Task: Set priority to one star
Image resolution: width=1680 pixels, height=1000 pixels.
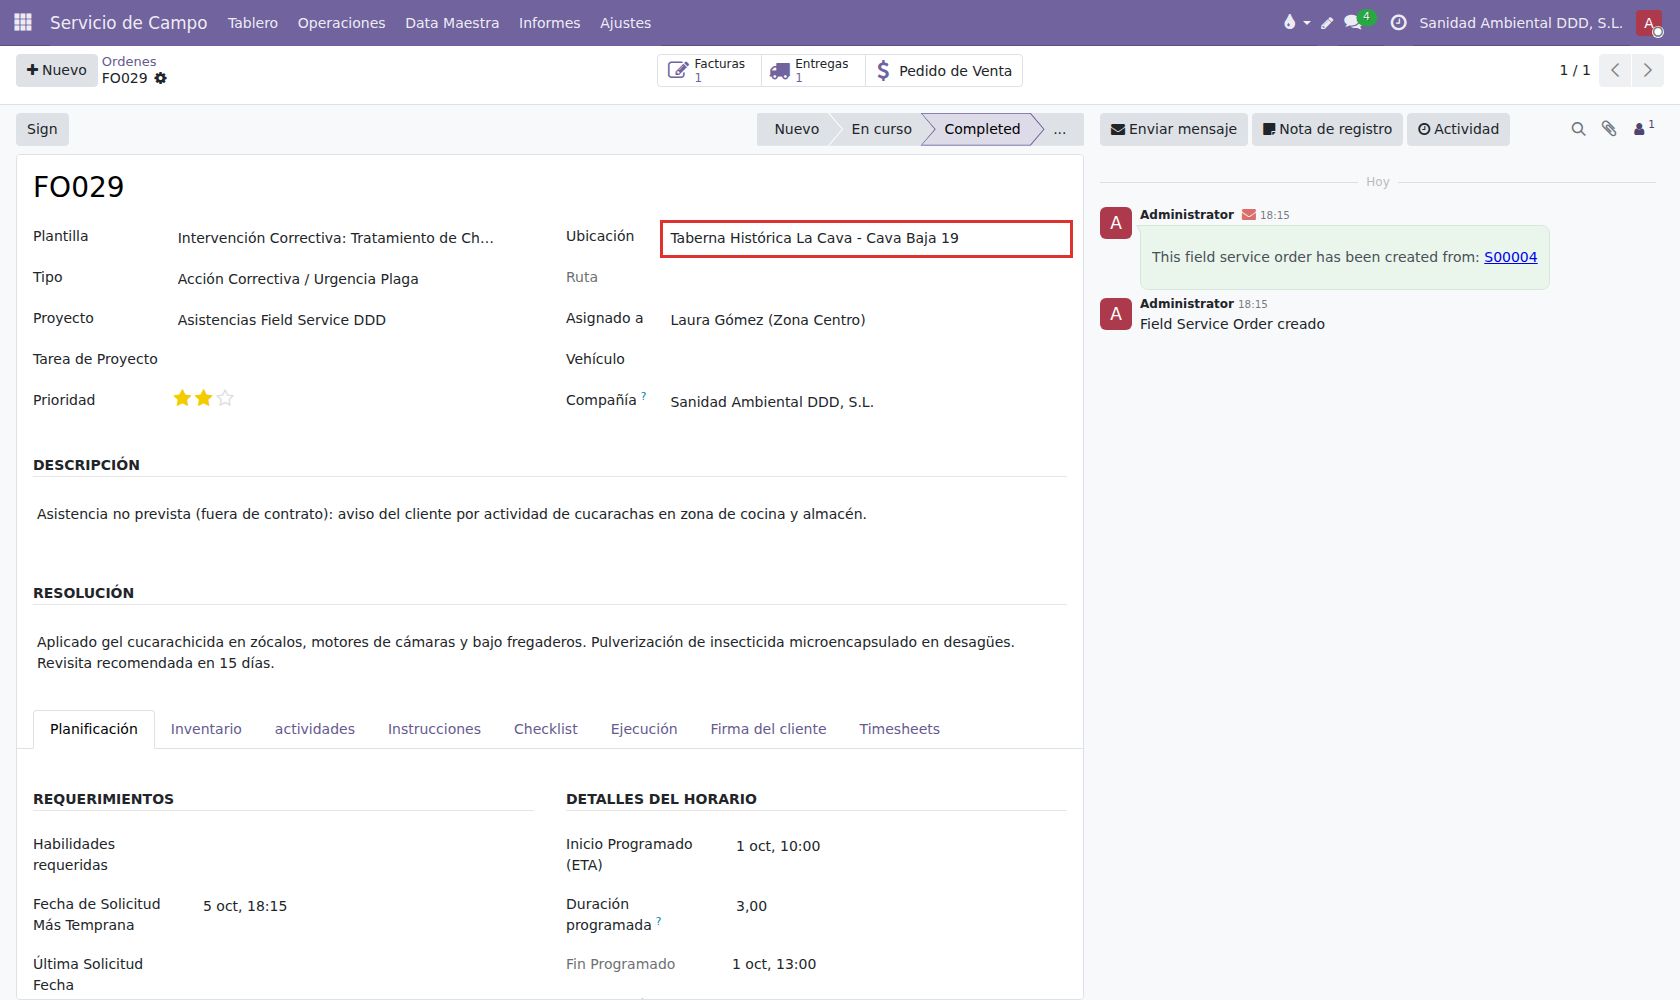Action: pyautogui.click(x=182, y=398)
